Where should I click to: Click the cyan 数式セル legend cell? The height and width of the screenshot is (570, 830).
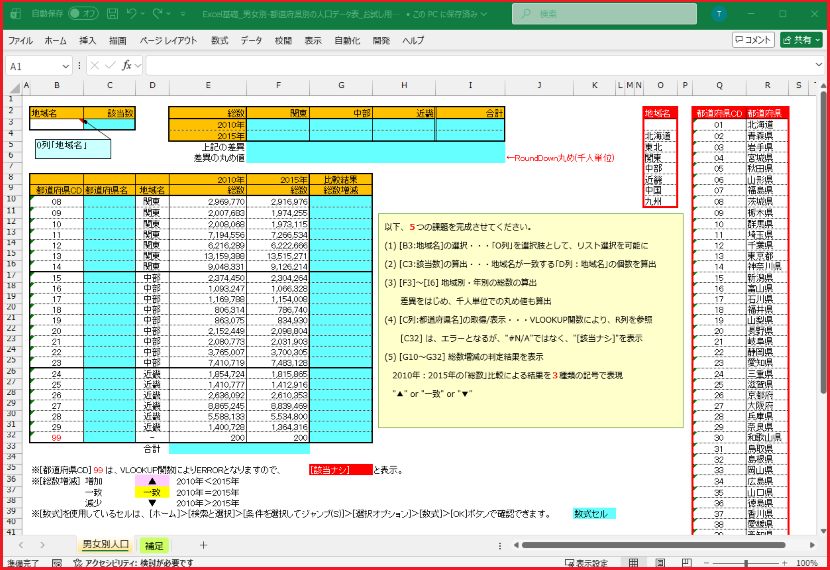594,514
